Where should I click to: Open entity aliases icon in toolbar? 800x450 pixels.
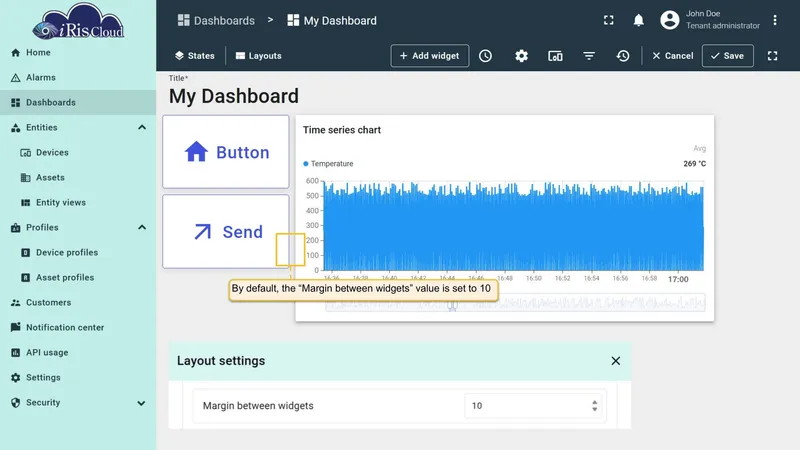555,56
